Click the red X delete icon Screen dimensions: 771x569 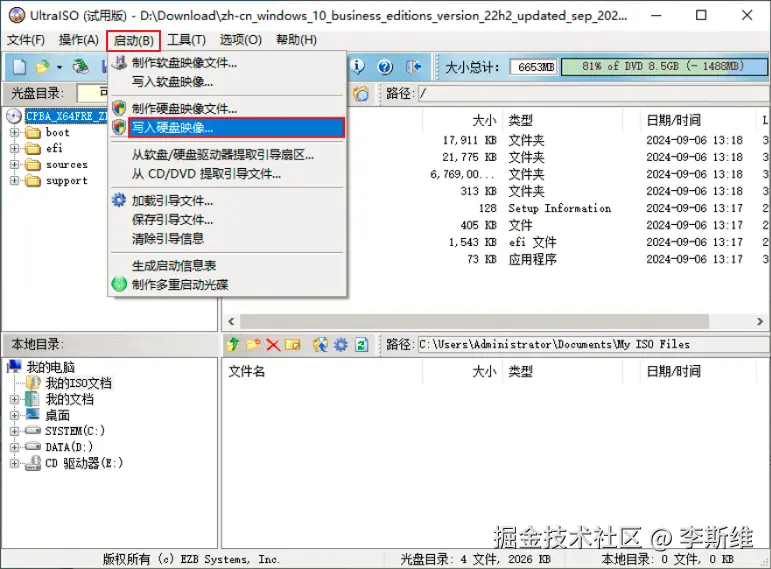click(x=273, y=345)
